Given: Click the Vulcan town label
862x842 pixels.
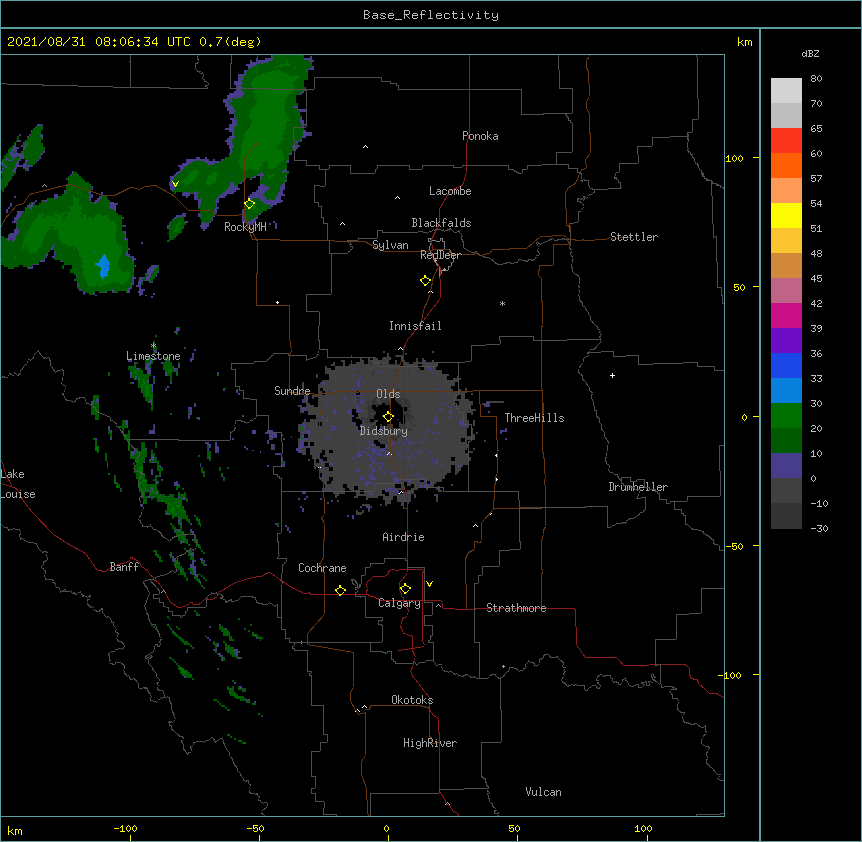Looking at the screenshot, I should coord(543,792).
